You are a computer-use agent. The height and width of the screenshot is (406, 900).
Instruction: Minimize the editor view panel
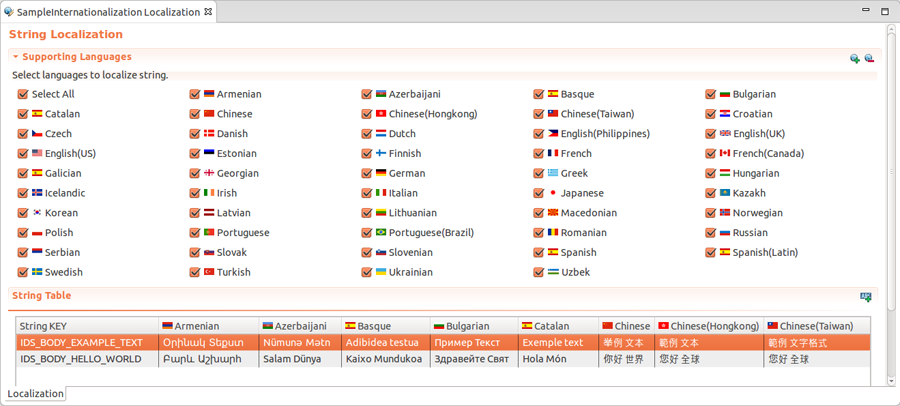click(865, 11)
